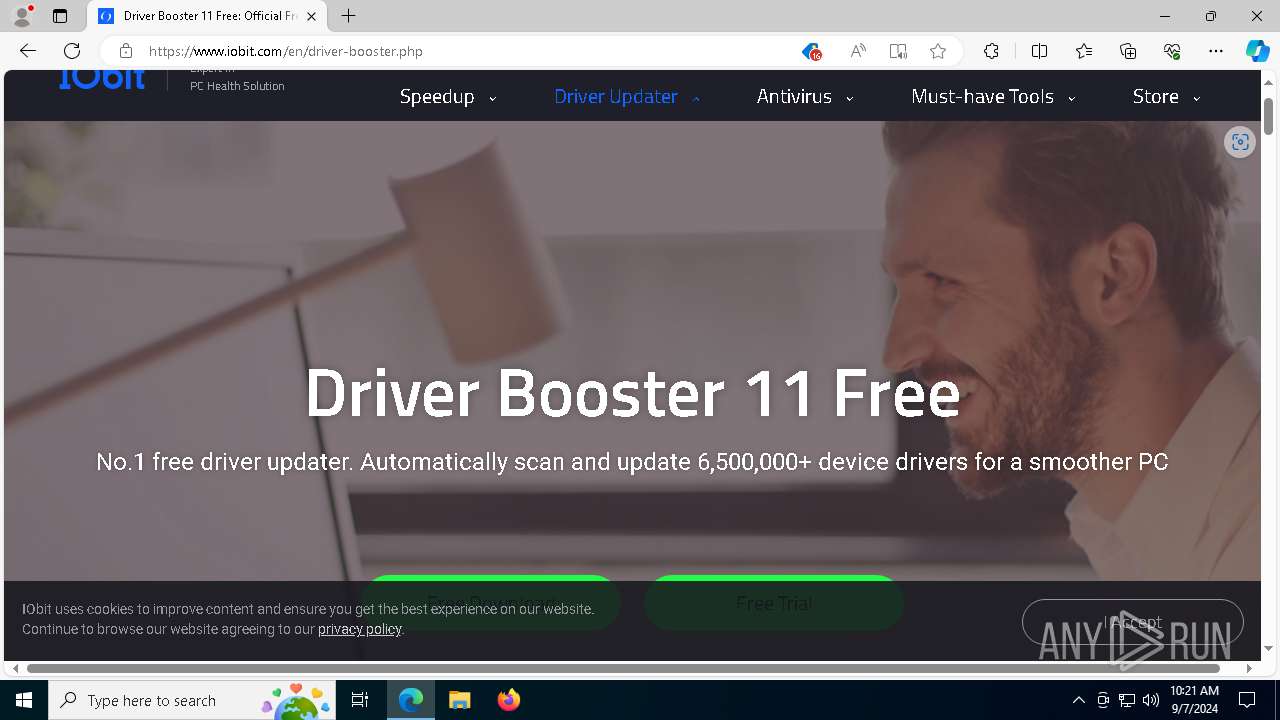Click the Driver Booster 11 Free heading
The width and height of the screenshot is (1280, 720).
tap(632, 393)
